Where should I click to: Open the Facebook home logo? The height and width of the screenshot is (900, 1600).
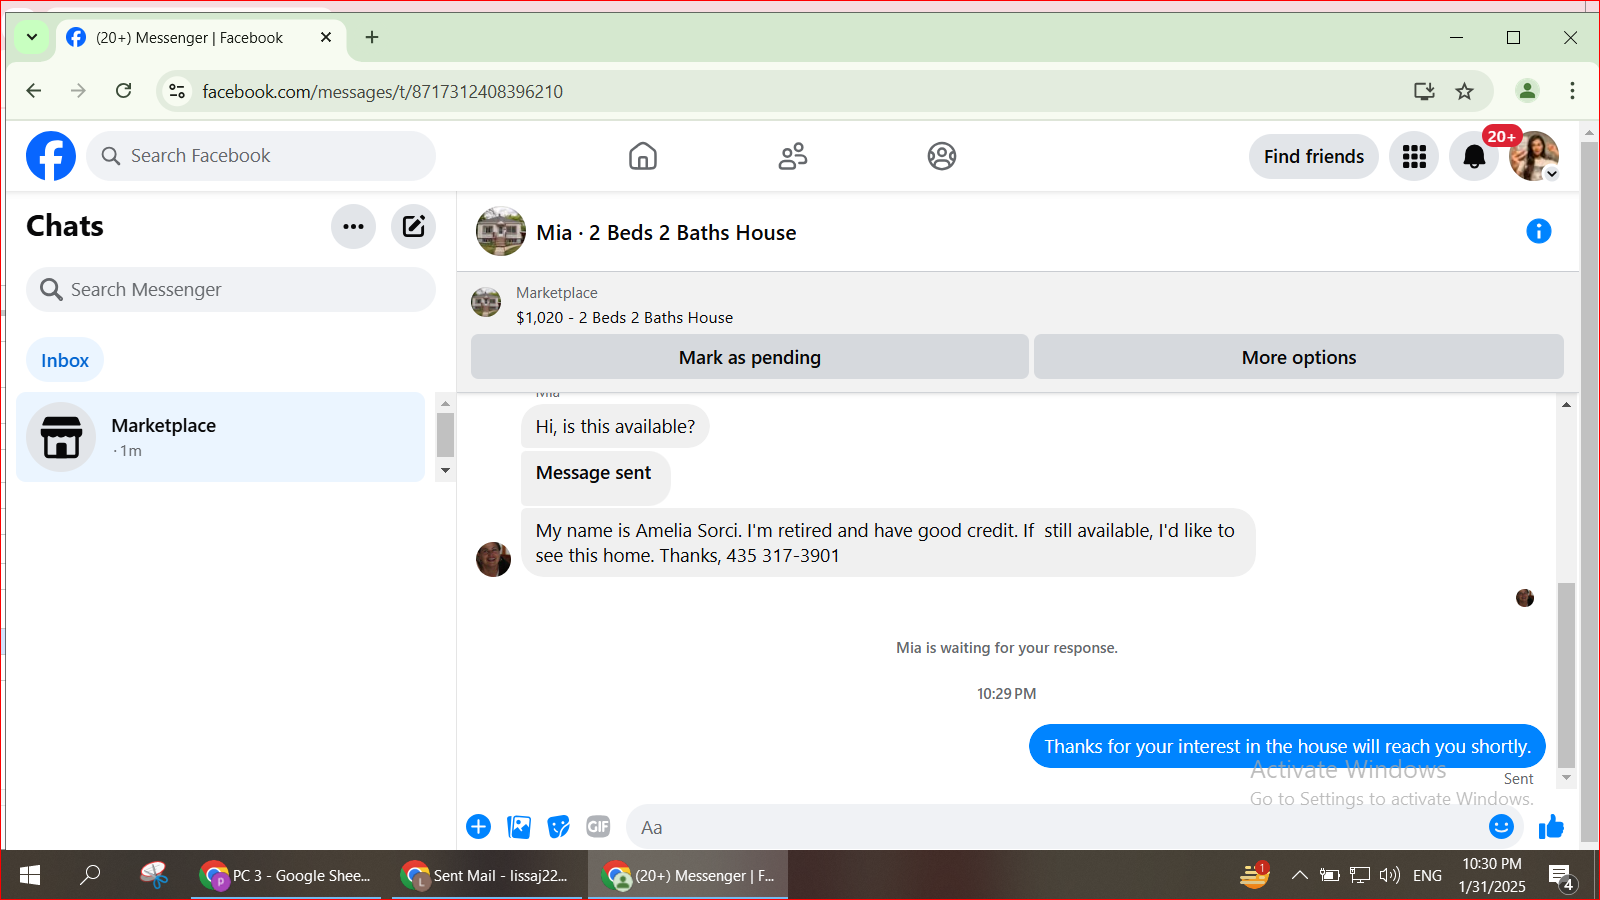point(51,156)
